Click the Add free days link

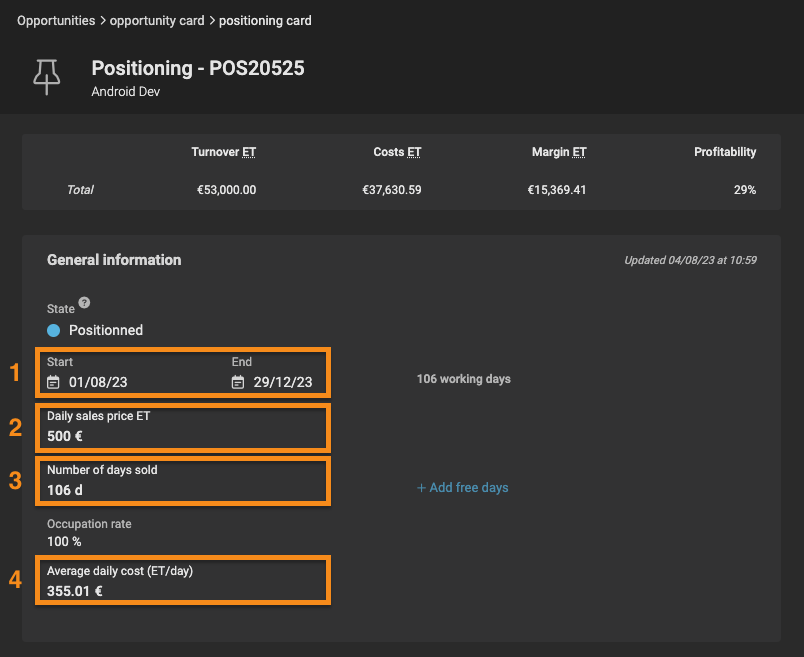pyautogui.click(x=463, y=488)
